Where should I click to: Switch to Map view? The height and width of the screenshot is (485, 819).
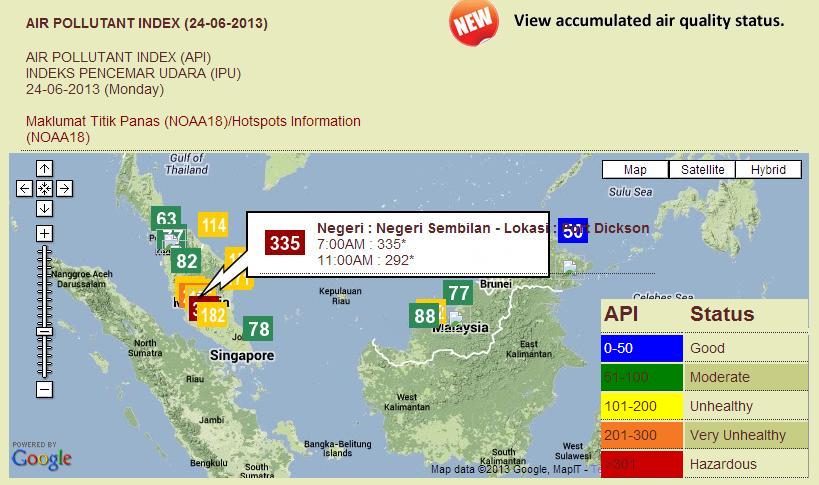(x=635, y=170)
